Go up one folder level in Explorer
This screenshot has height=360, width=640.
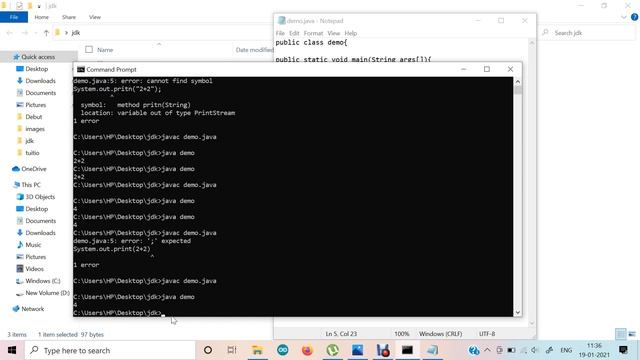(x=46, y=33)
